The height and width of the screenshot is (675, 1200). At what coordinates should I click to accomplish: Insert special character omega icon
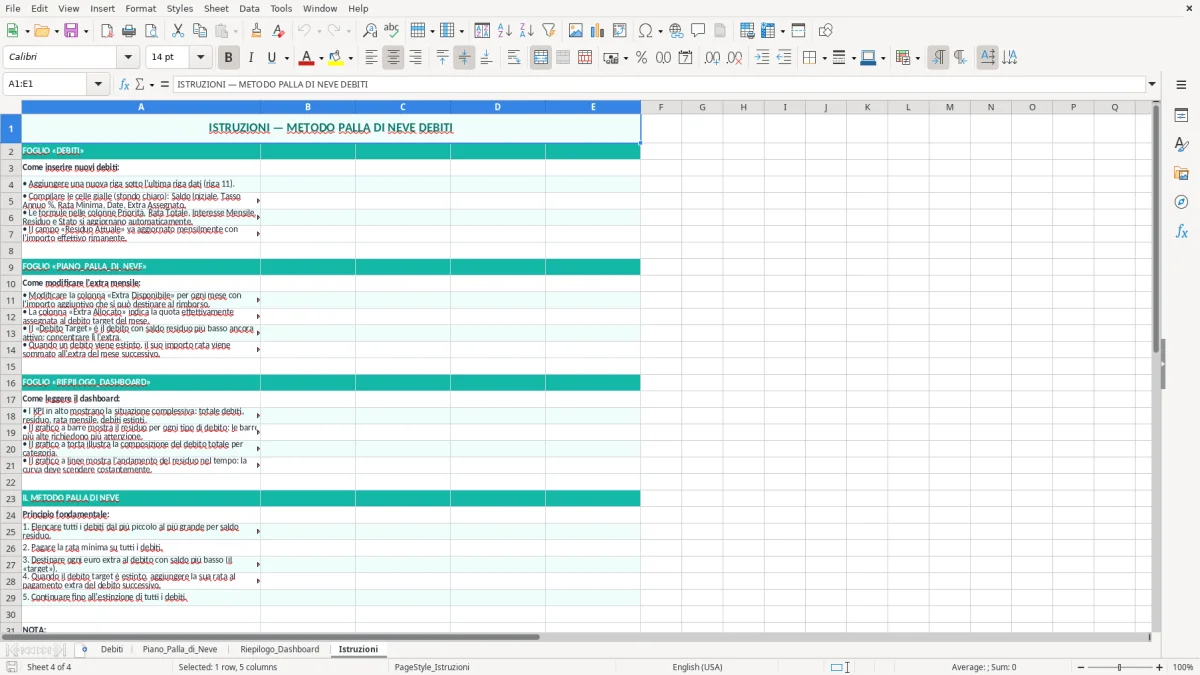[645, 31]
